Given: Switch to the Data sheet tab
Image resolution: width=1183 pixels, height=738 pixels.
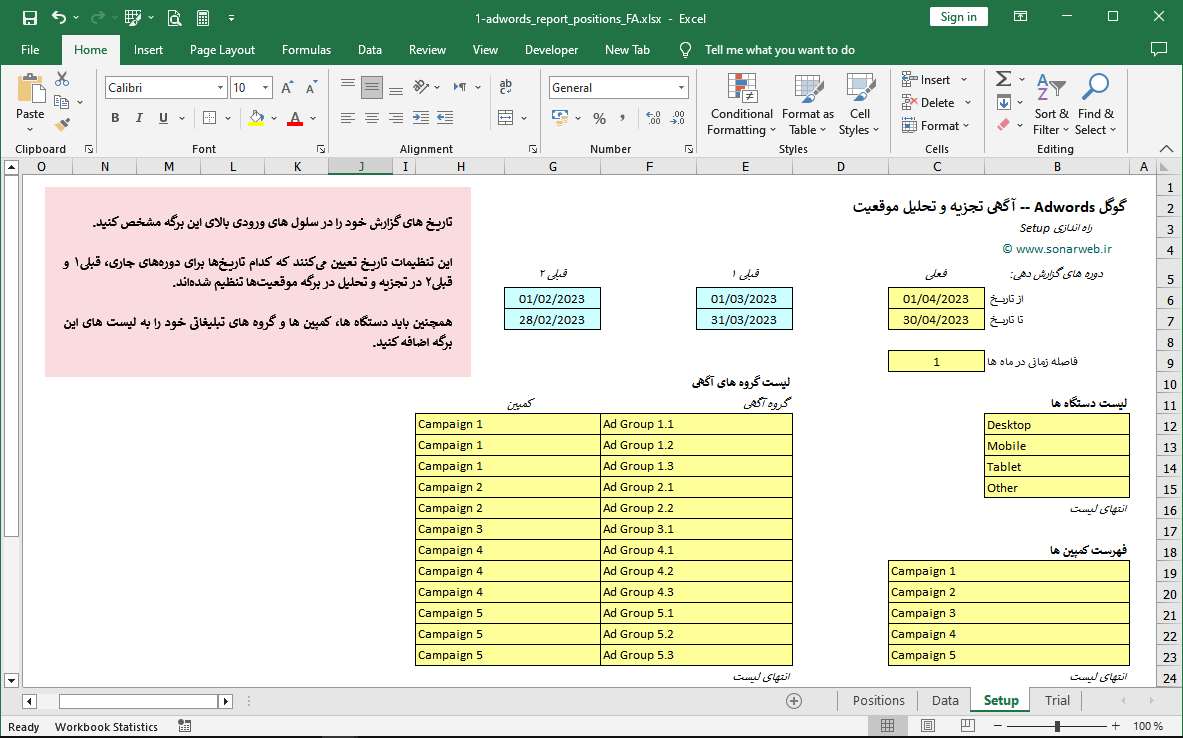Looking at the screenshot, I should [x=945, y=700].
